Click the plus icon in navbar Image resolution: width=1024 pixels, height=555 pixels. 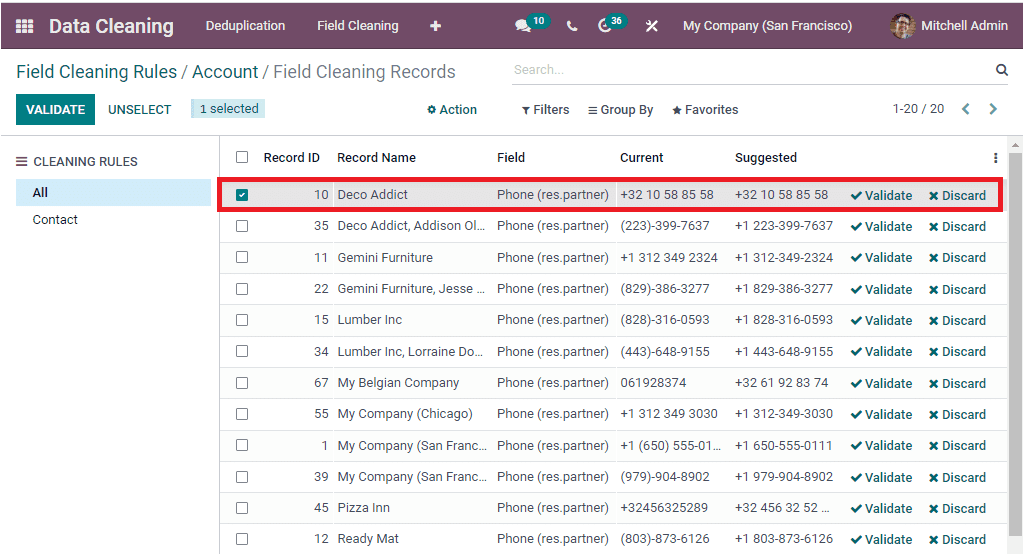435,26
